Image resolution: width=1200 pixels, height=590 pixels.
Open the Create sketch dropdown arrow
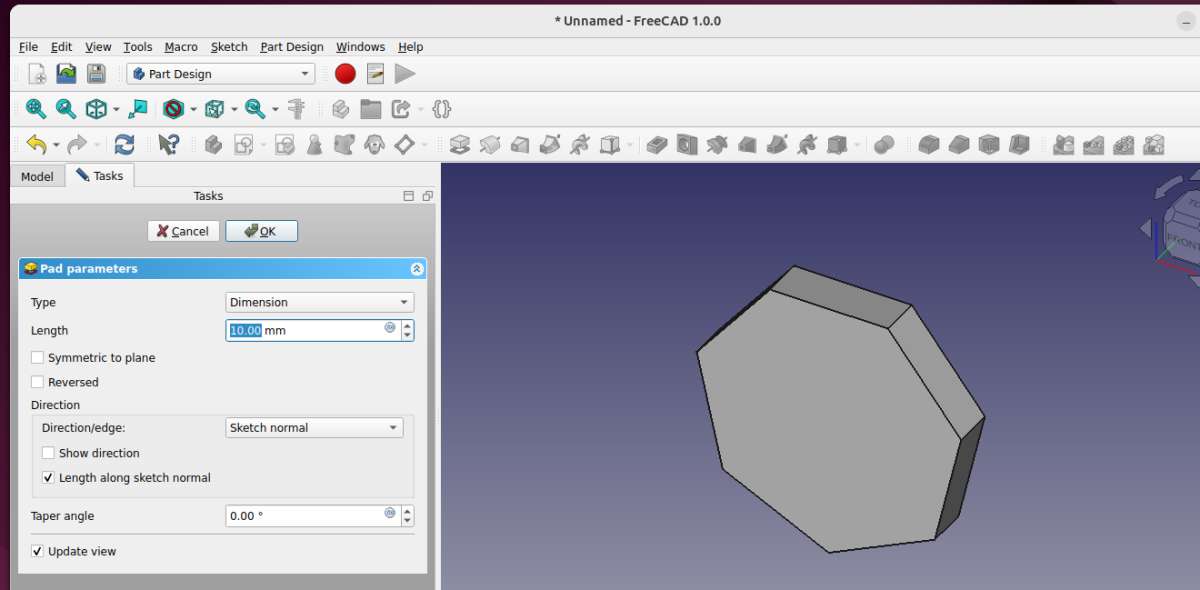[263, 145]
